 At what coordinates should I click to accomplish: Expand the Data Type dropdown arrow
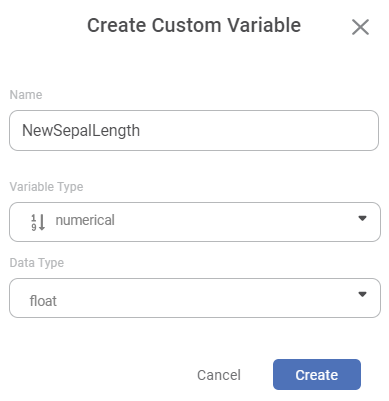[x=362, y=294]
